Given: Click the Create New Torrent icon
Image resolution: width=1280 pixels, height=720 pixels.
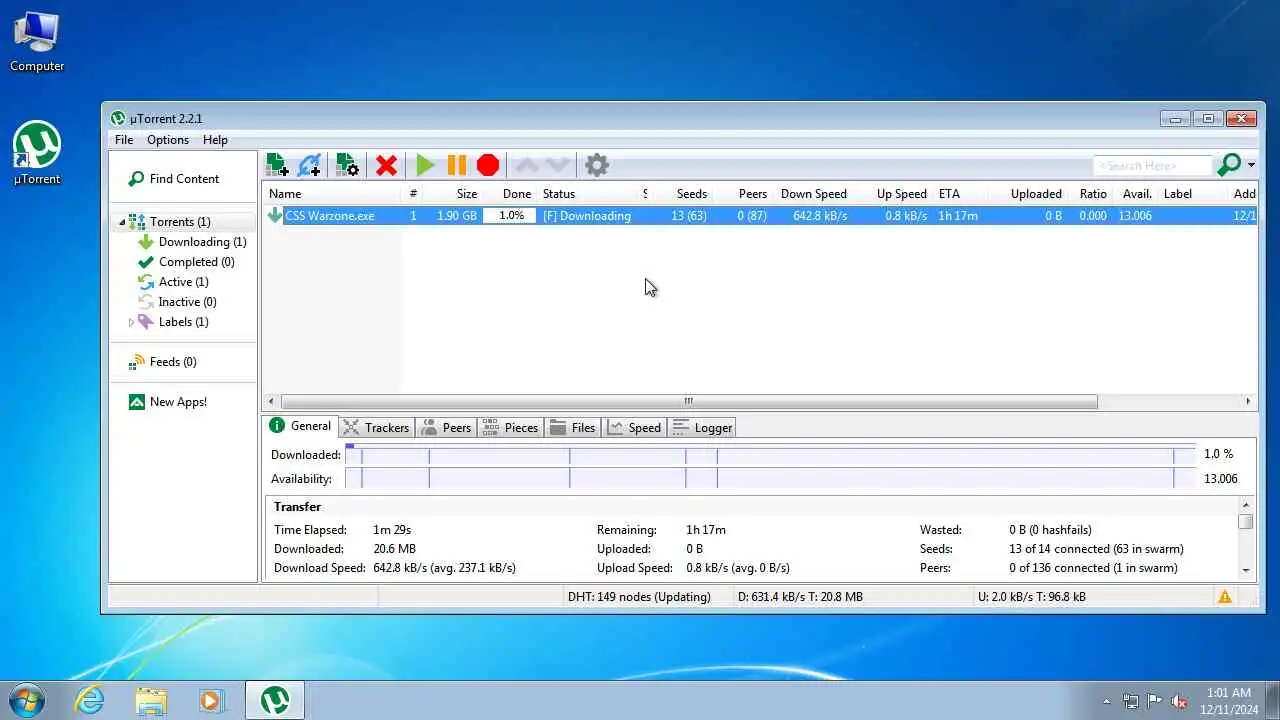Looking at the screenshot, I should [347, 165].
